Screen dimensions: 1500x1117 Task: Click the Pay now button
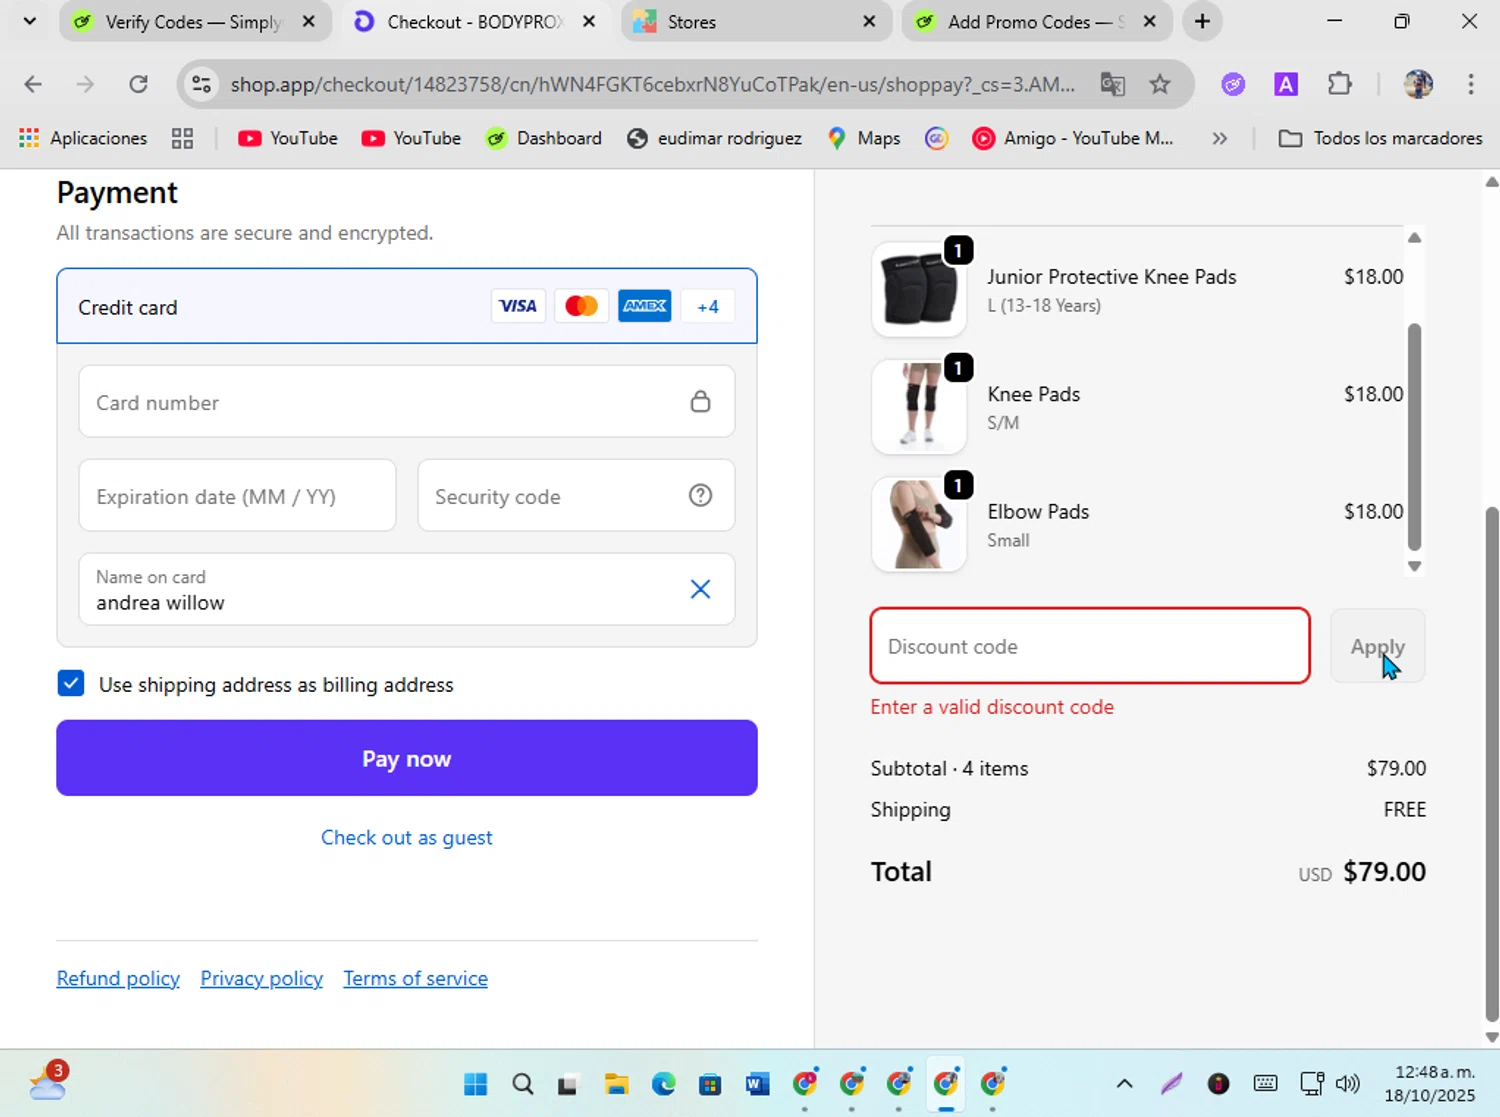(x=407, y=758)
